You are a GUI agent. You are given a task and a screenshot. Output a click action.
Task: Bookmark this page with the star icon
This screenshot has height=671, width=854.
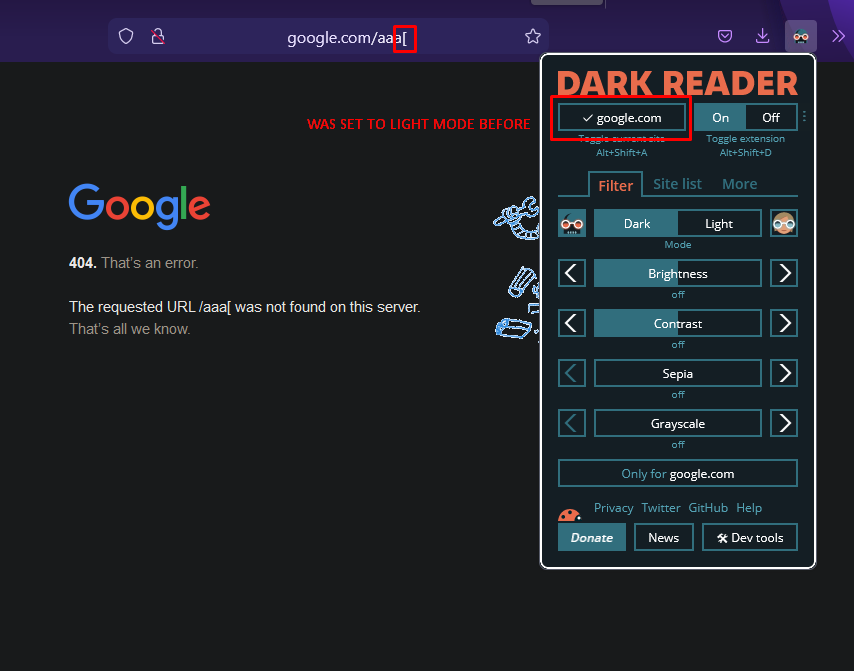point(533,36)
